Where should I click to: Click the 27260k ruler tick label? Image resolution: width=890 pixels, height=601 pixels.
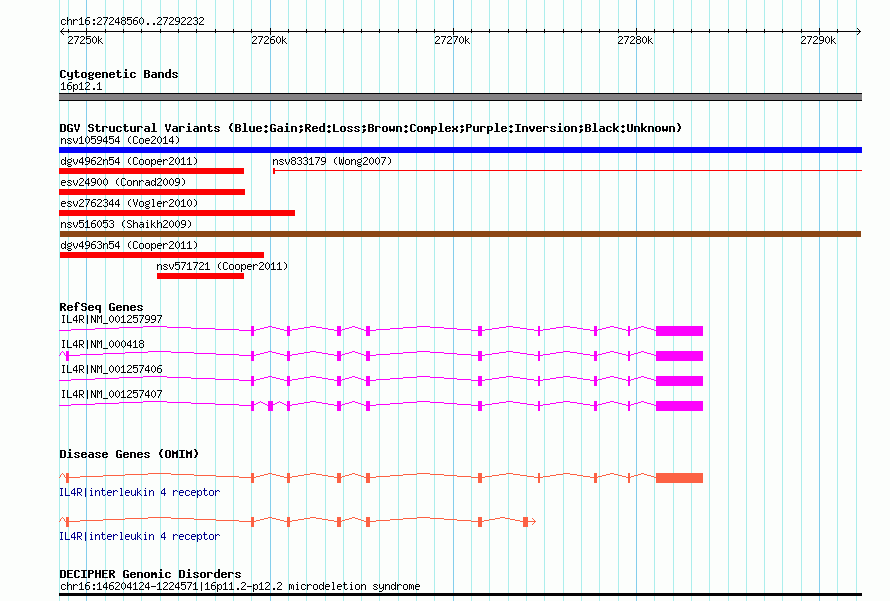[269, 40]
